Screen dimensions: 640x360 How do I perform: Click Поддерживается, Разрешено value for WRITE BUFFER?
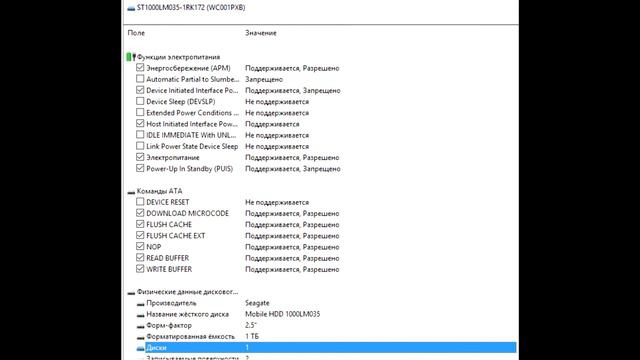pyautogui.click(x=292, y=270)
